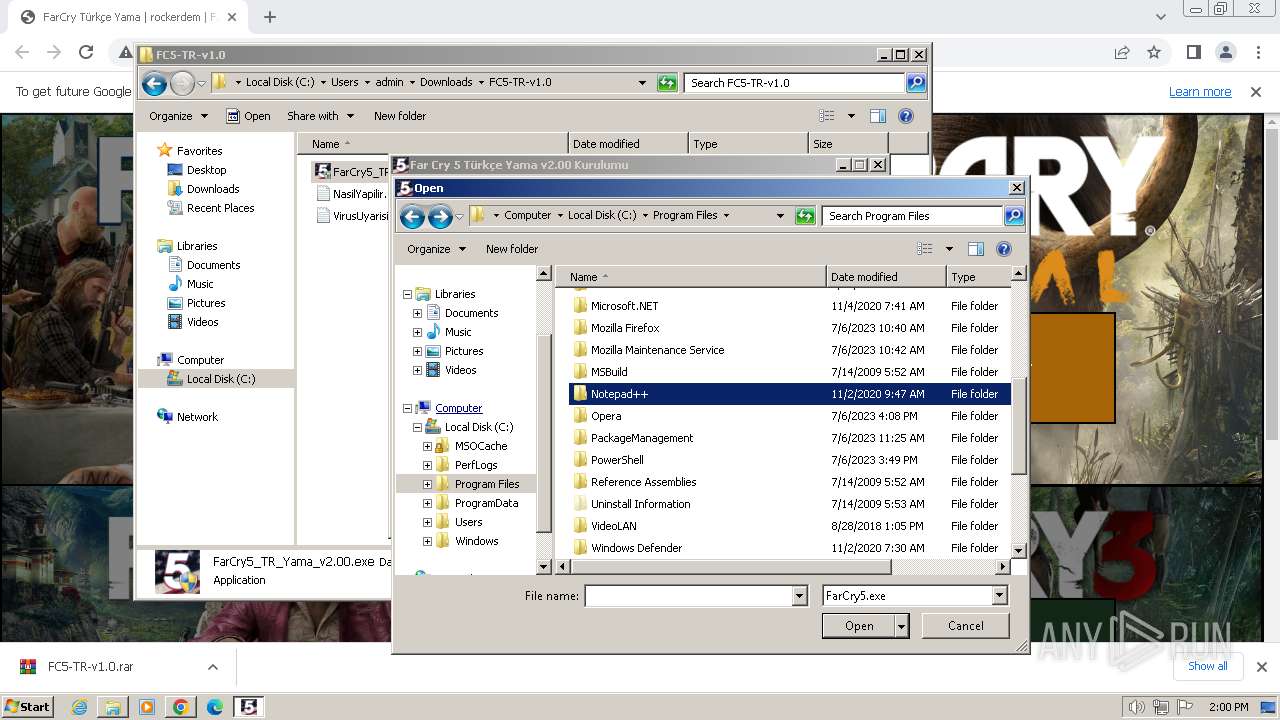Collapse Local Disk (C:) in Open dialog tree
Viewport: 1280px width, 720px height.
point(417,427)
